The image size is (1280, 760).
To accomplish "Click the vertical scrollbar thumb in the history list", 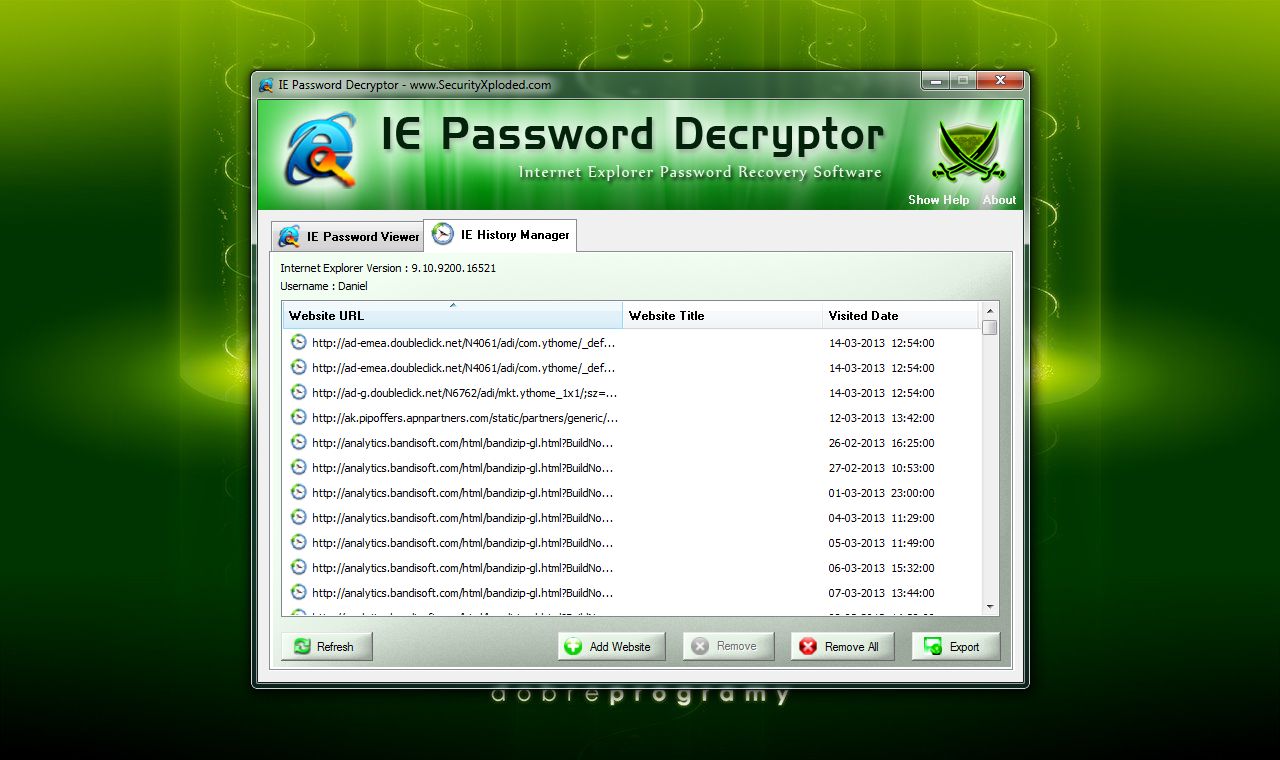I will point(990,327).
